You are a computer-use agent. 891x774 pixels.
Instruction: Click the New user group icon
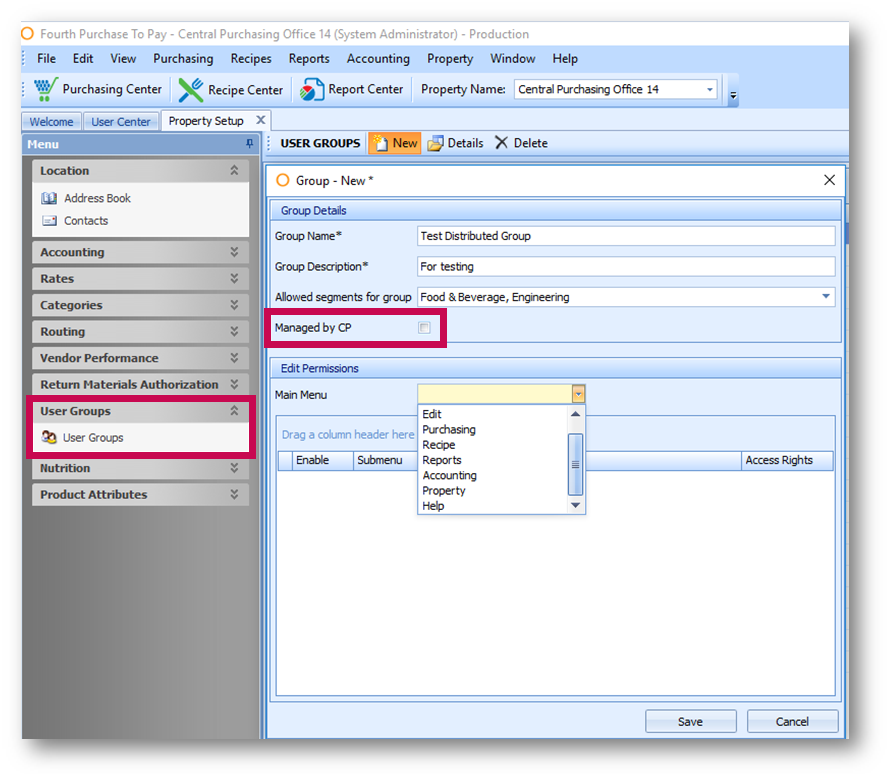(381, 143)
